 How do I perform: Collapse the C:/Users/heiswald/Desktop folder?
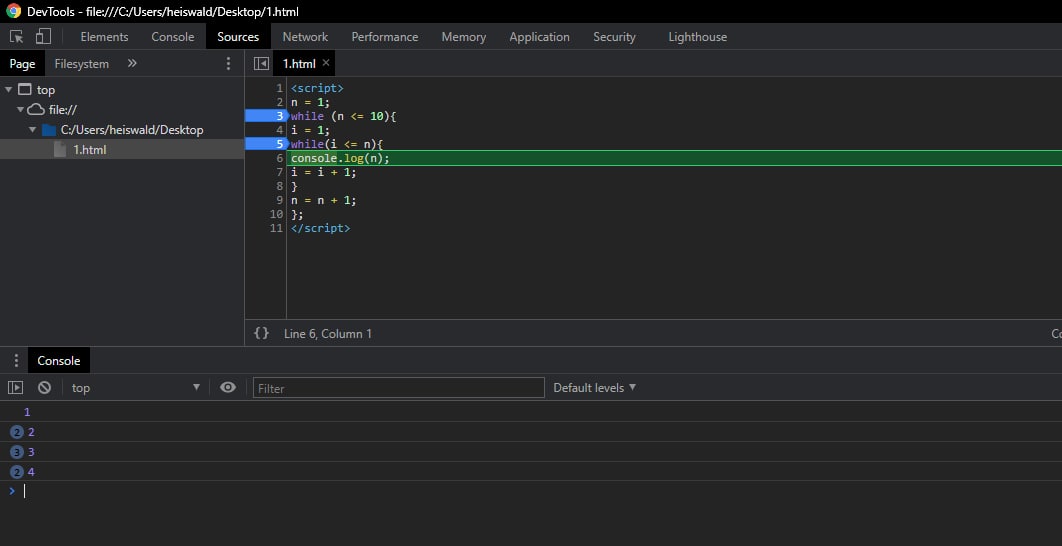pyautogui.click(x=33, y=129)
